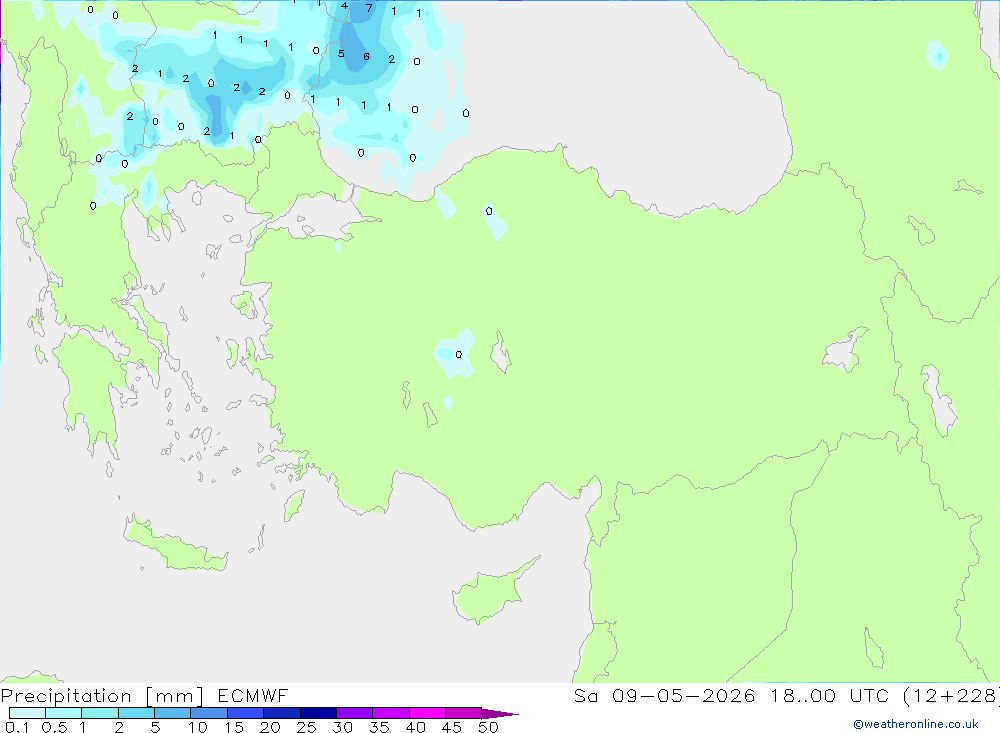Select the 25–30 mm dark navy legend swatch
The image size is (1000, 733).
click(x=318, y=713)
